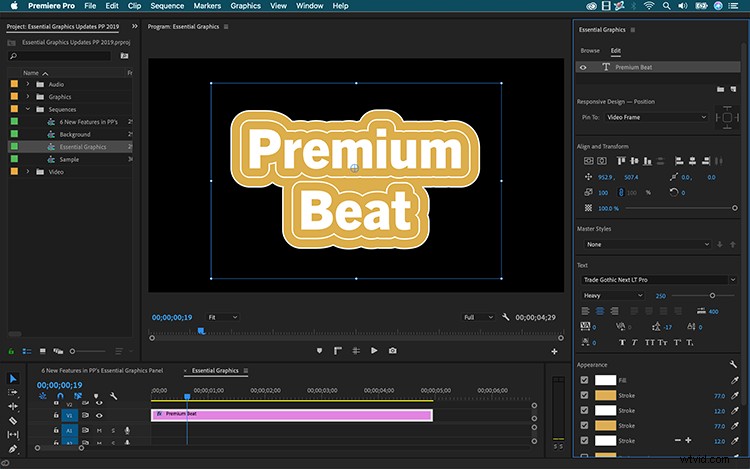The image size is (750, 469).
Task: Select the Pen tool in timeline toolbar
Action: [x=13, y=449]
